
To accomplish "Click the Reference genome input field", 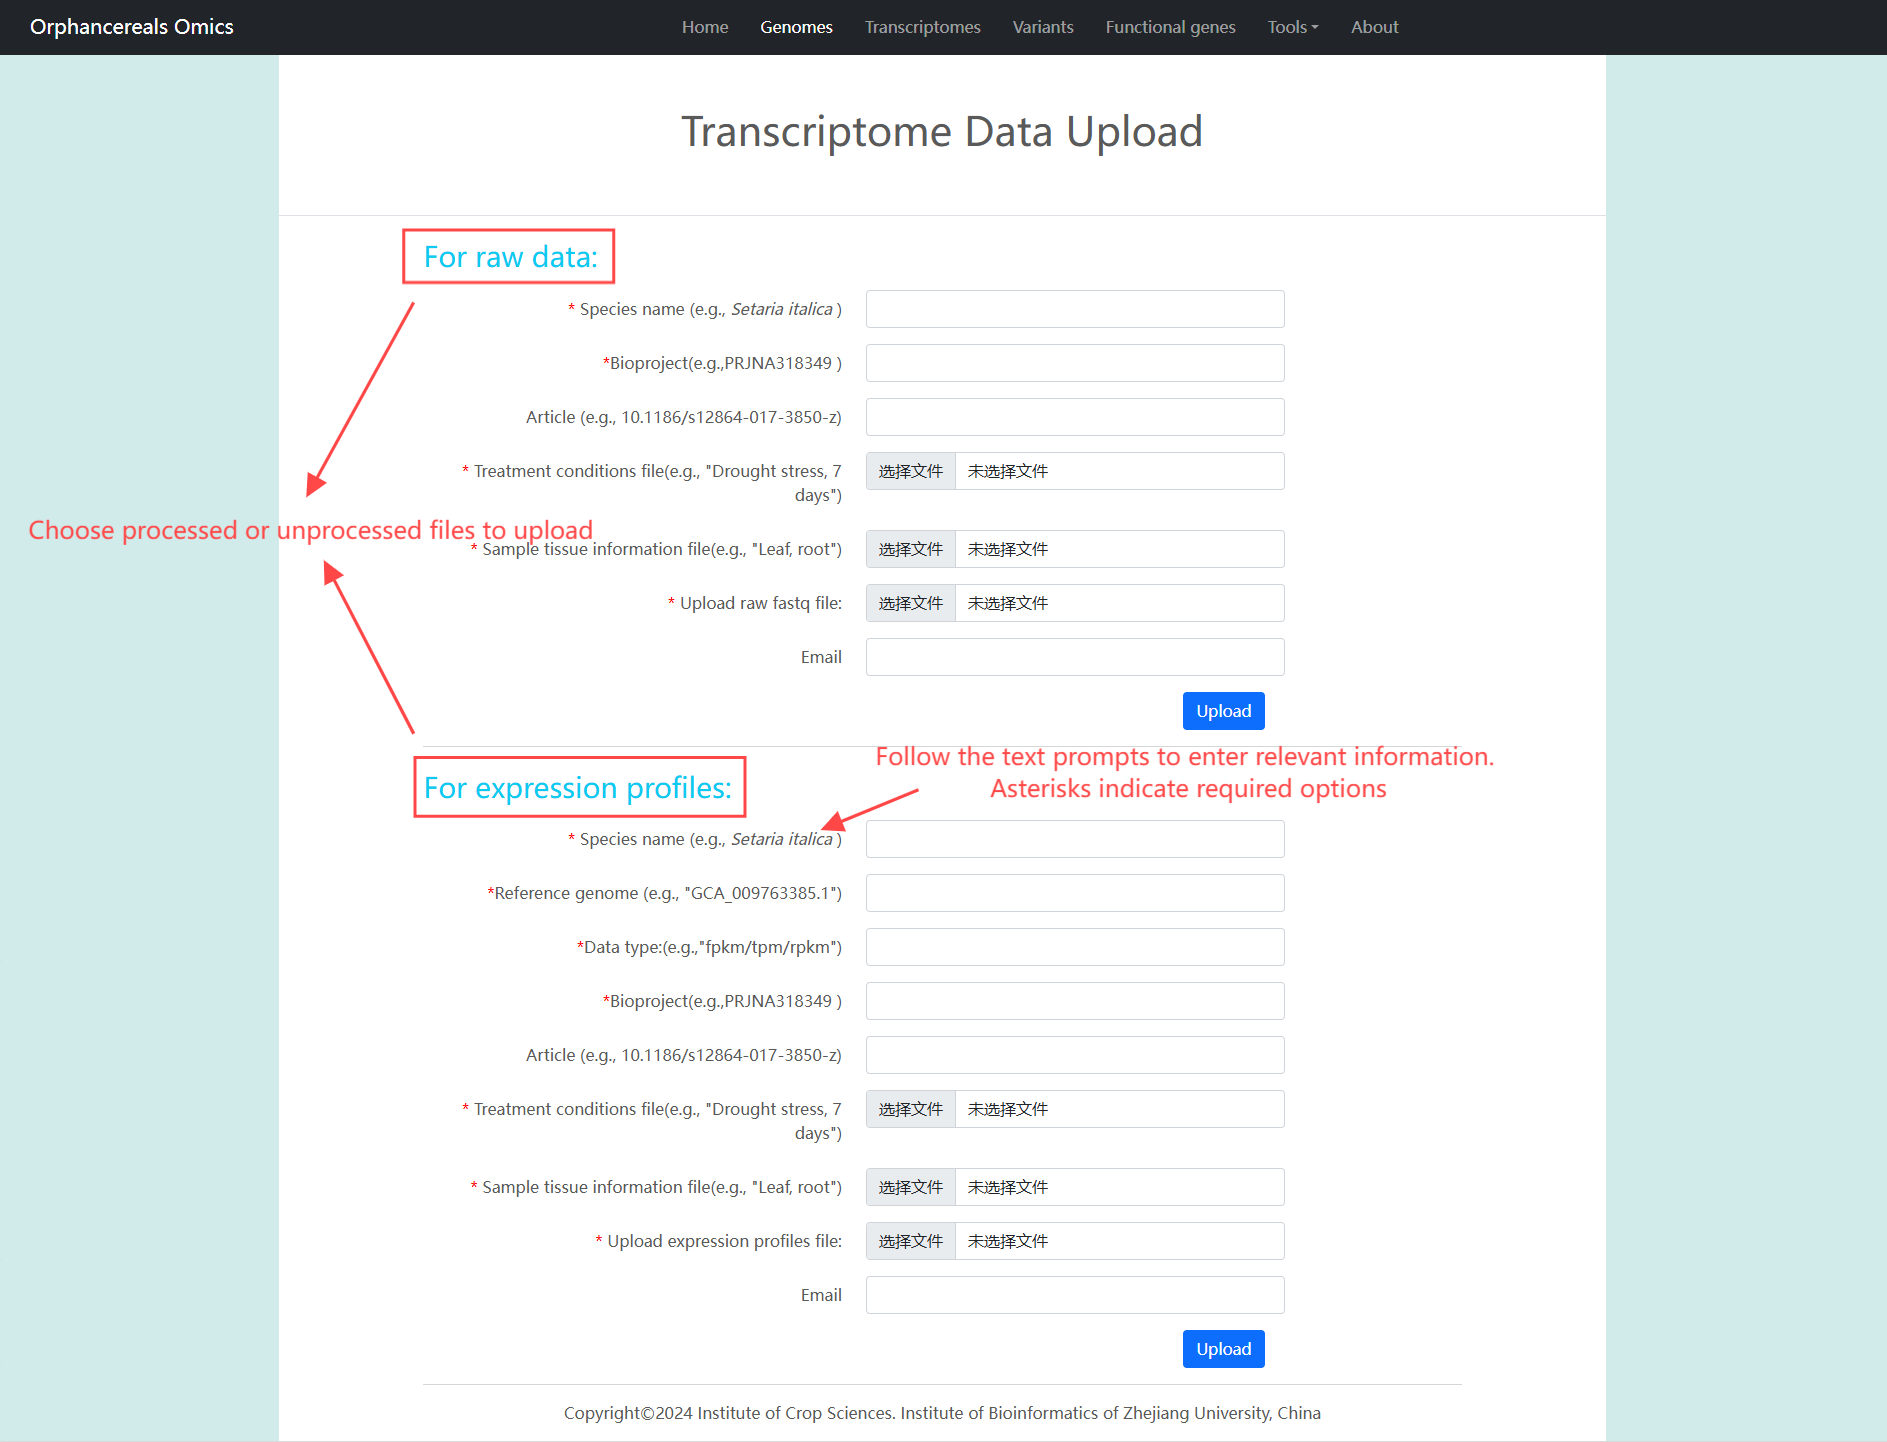I will (x=1074, y=893).
